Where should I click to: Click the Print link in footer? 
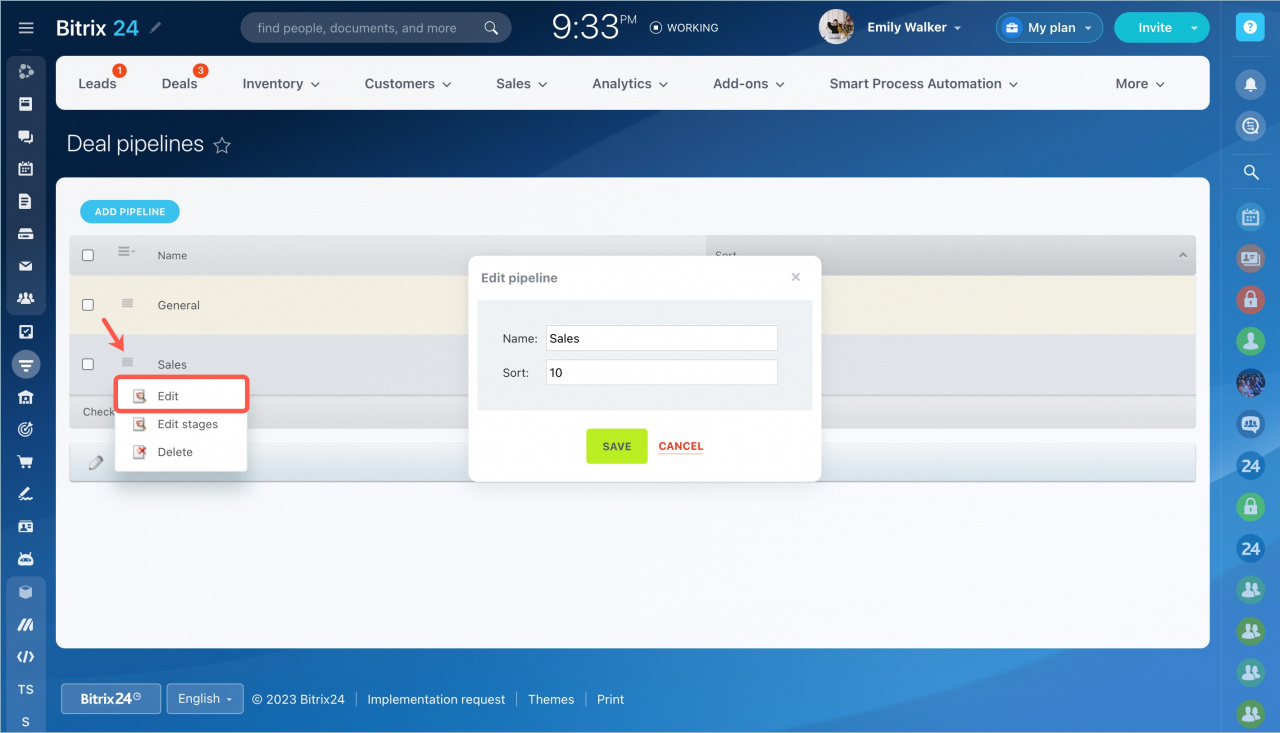(x=610, y=699)
